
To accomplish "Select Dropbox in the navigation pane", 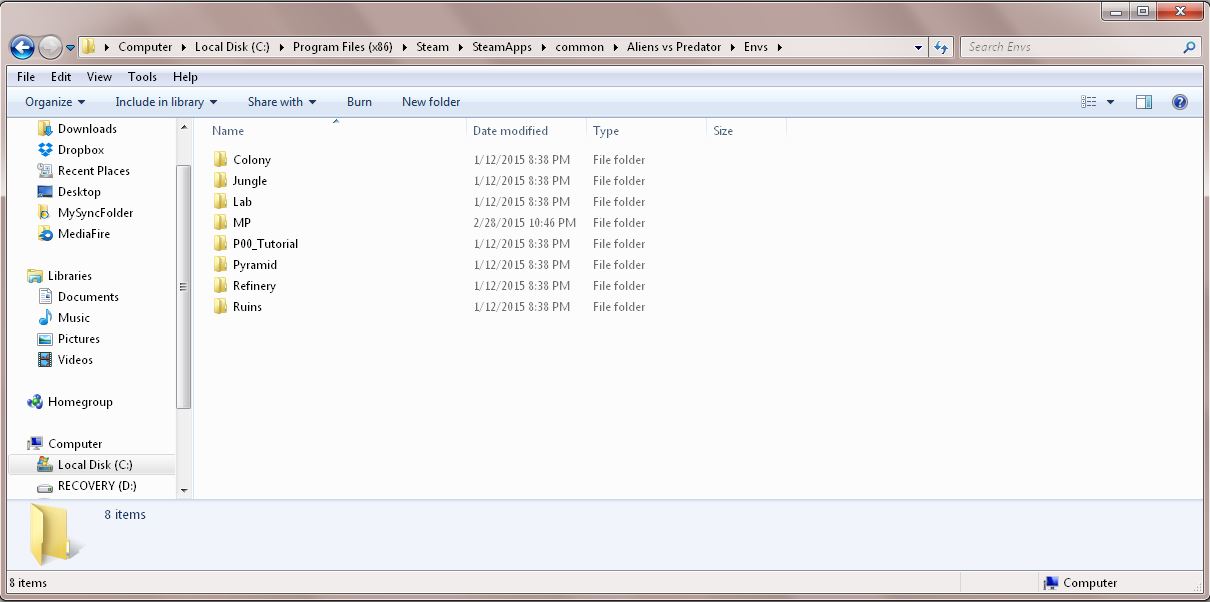I will pos(81,150).
